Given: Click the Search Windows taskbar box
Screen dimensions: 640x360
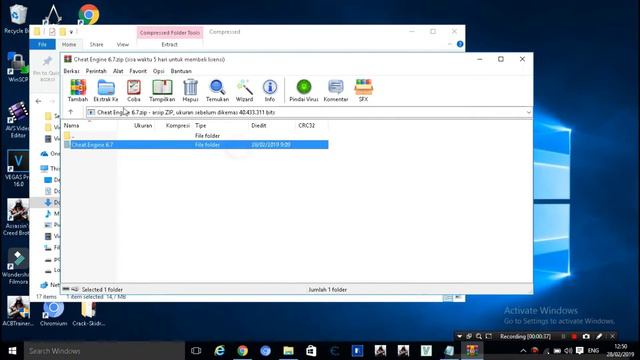Looking at the screenshot, I should 104,351.
